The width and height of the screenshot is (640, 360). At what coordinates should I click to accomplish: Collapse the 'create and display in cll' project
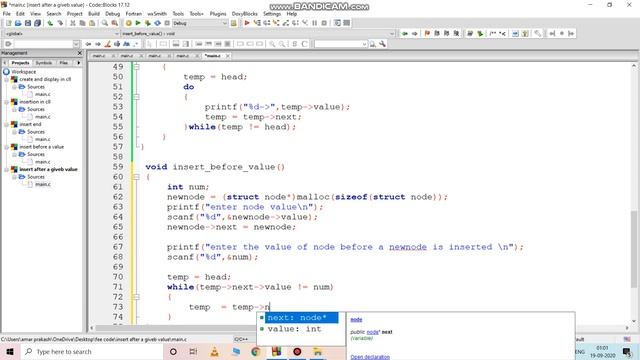(x=7, y=79)
